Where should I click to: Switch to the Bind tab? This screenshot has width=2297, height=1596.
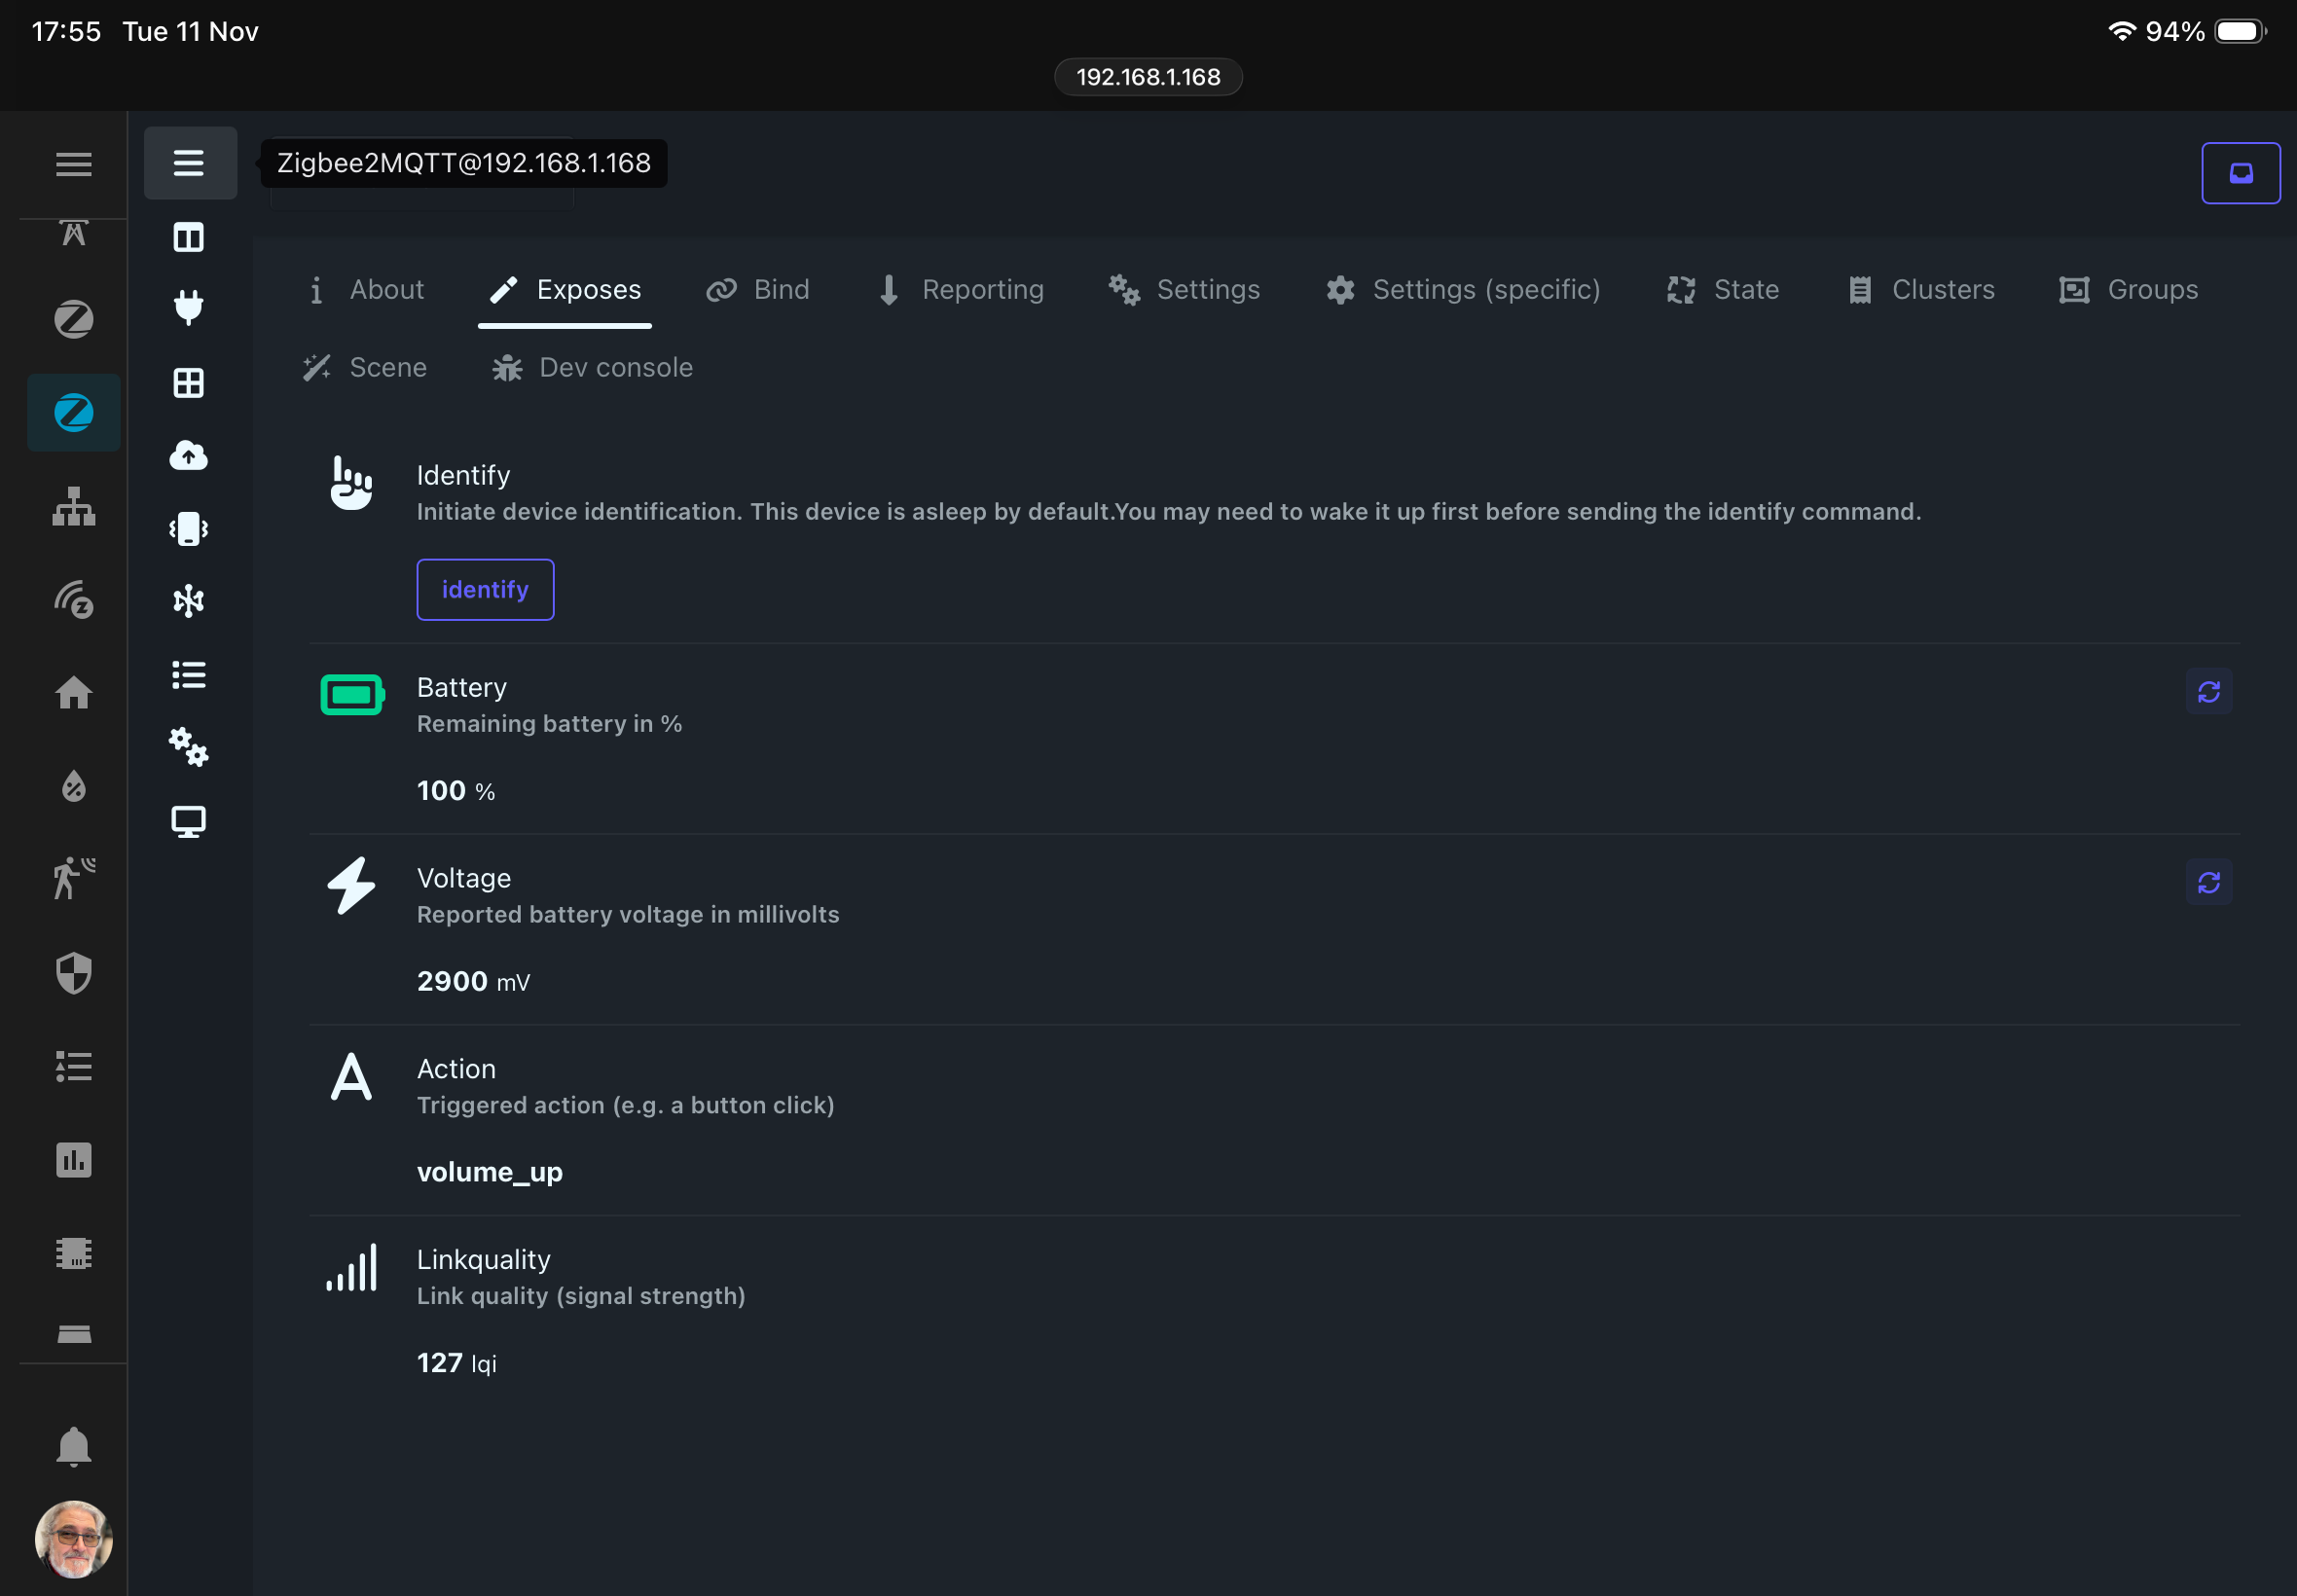[x=758, y=290]
